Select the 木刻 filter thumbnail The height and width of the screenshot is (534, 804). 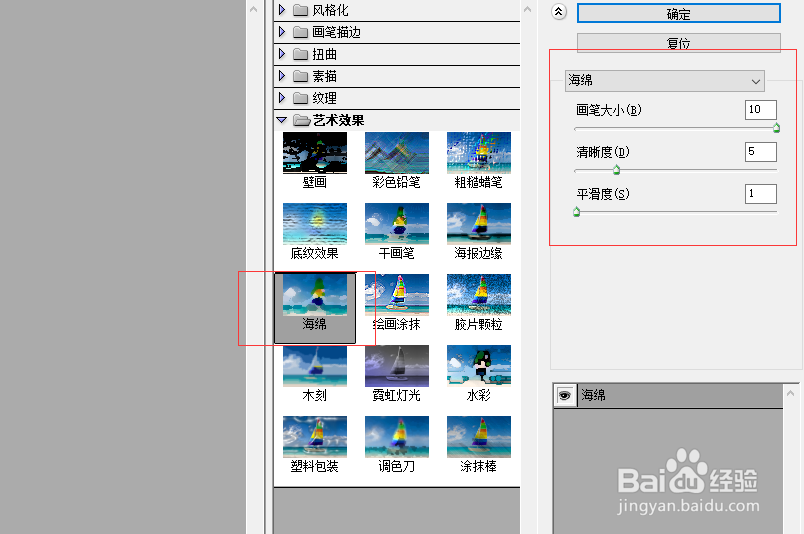[x=315, y=366]
